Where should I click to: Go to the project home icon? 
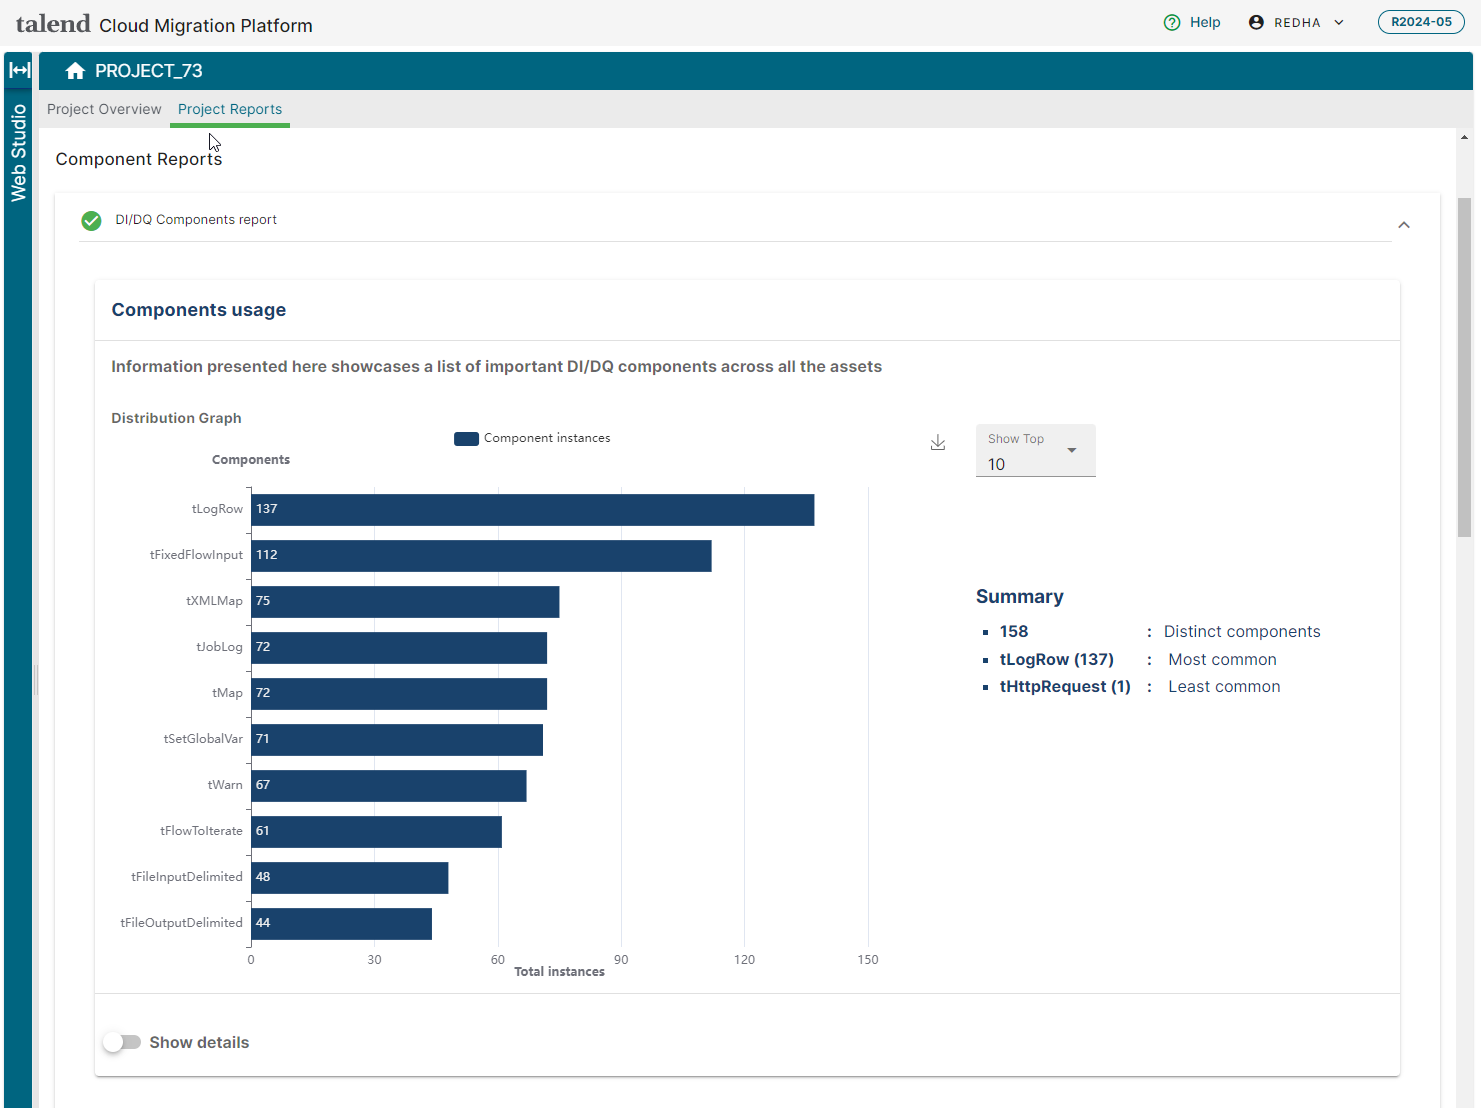(75, 71)
